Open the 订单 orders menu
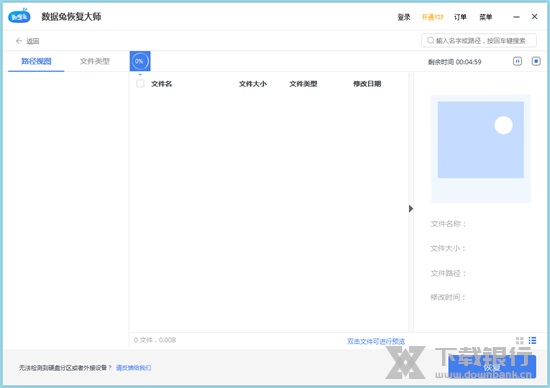The width and height of the screenshot is (550, 388). [x=460, y=17]
